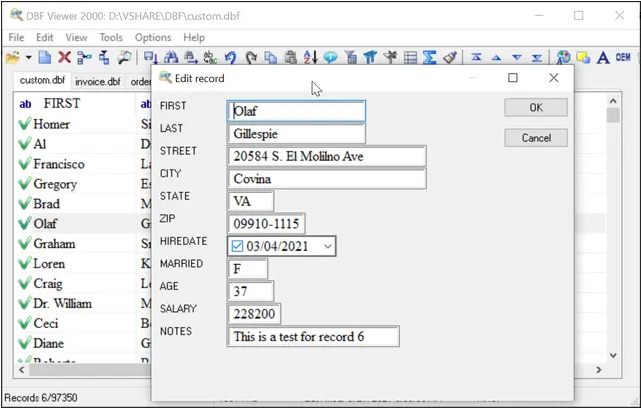
Task: Go to first record arrow icon
Action: (x=476, y=57)
